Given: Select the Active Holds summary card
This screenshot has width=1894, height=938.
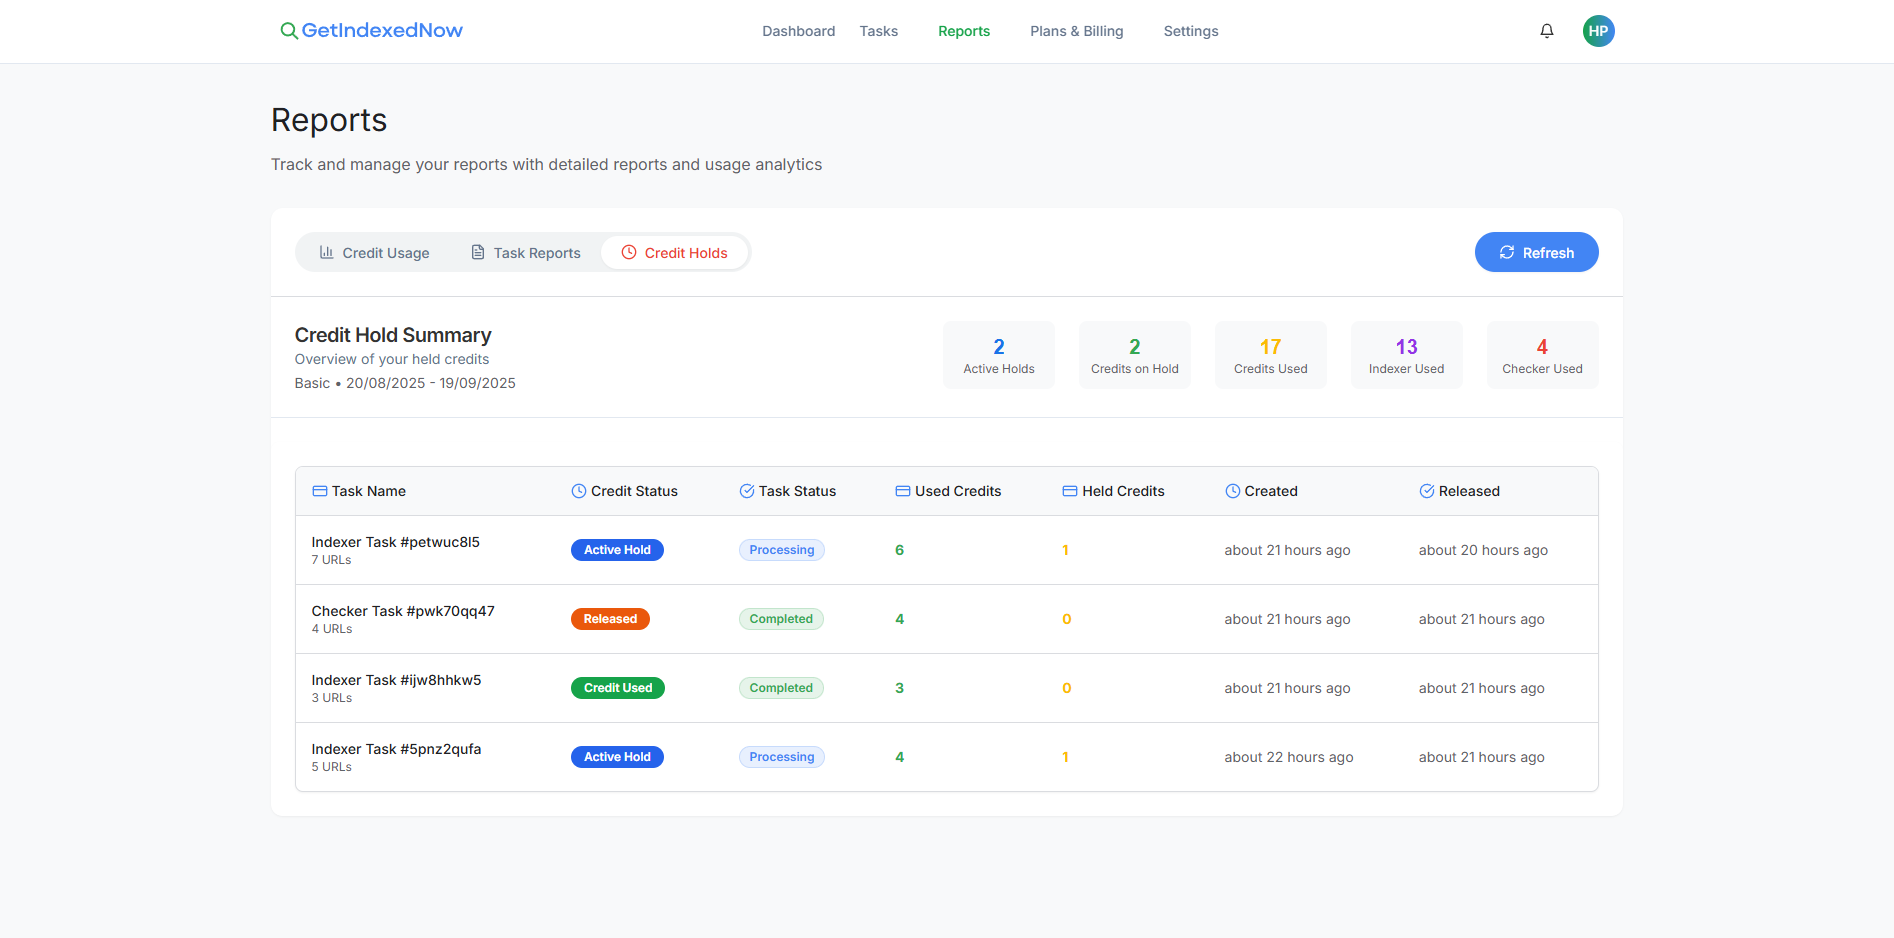Looking at the screenshot, I should click(x=998, y=354).
